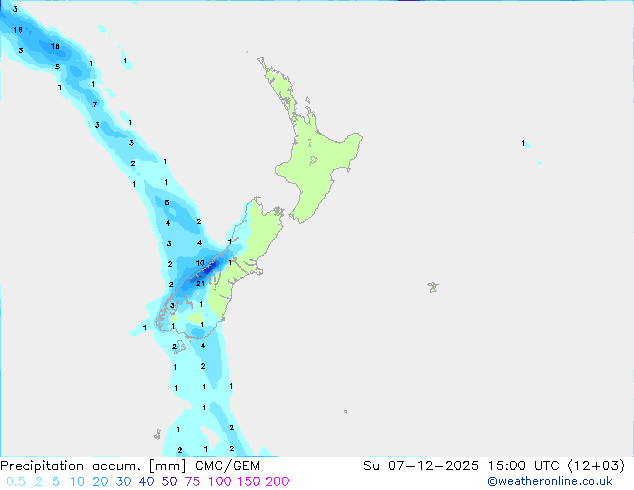Screen dimensions: 634x490
Task: Select the 30 mm legend value
Action: (x=123, y=482)
